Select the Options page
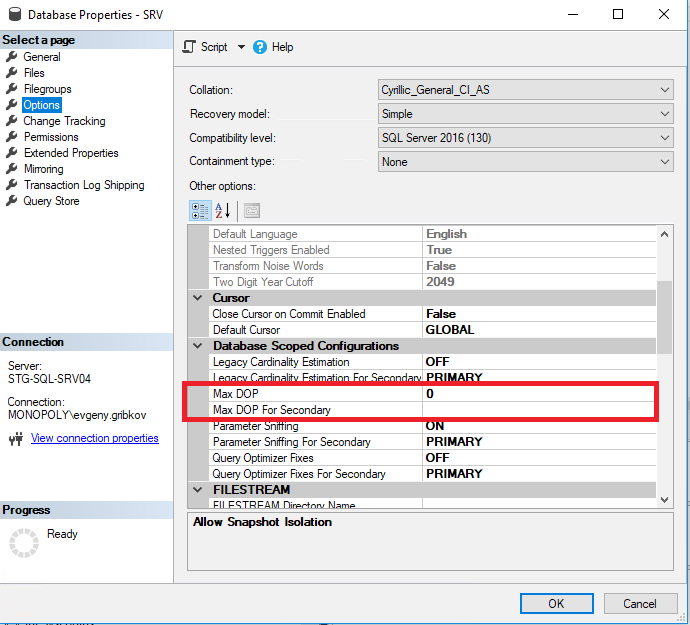Image resolution: width=690 pixels, height=625 pixels. 41,105
